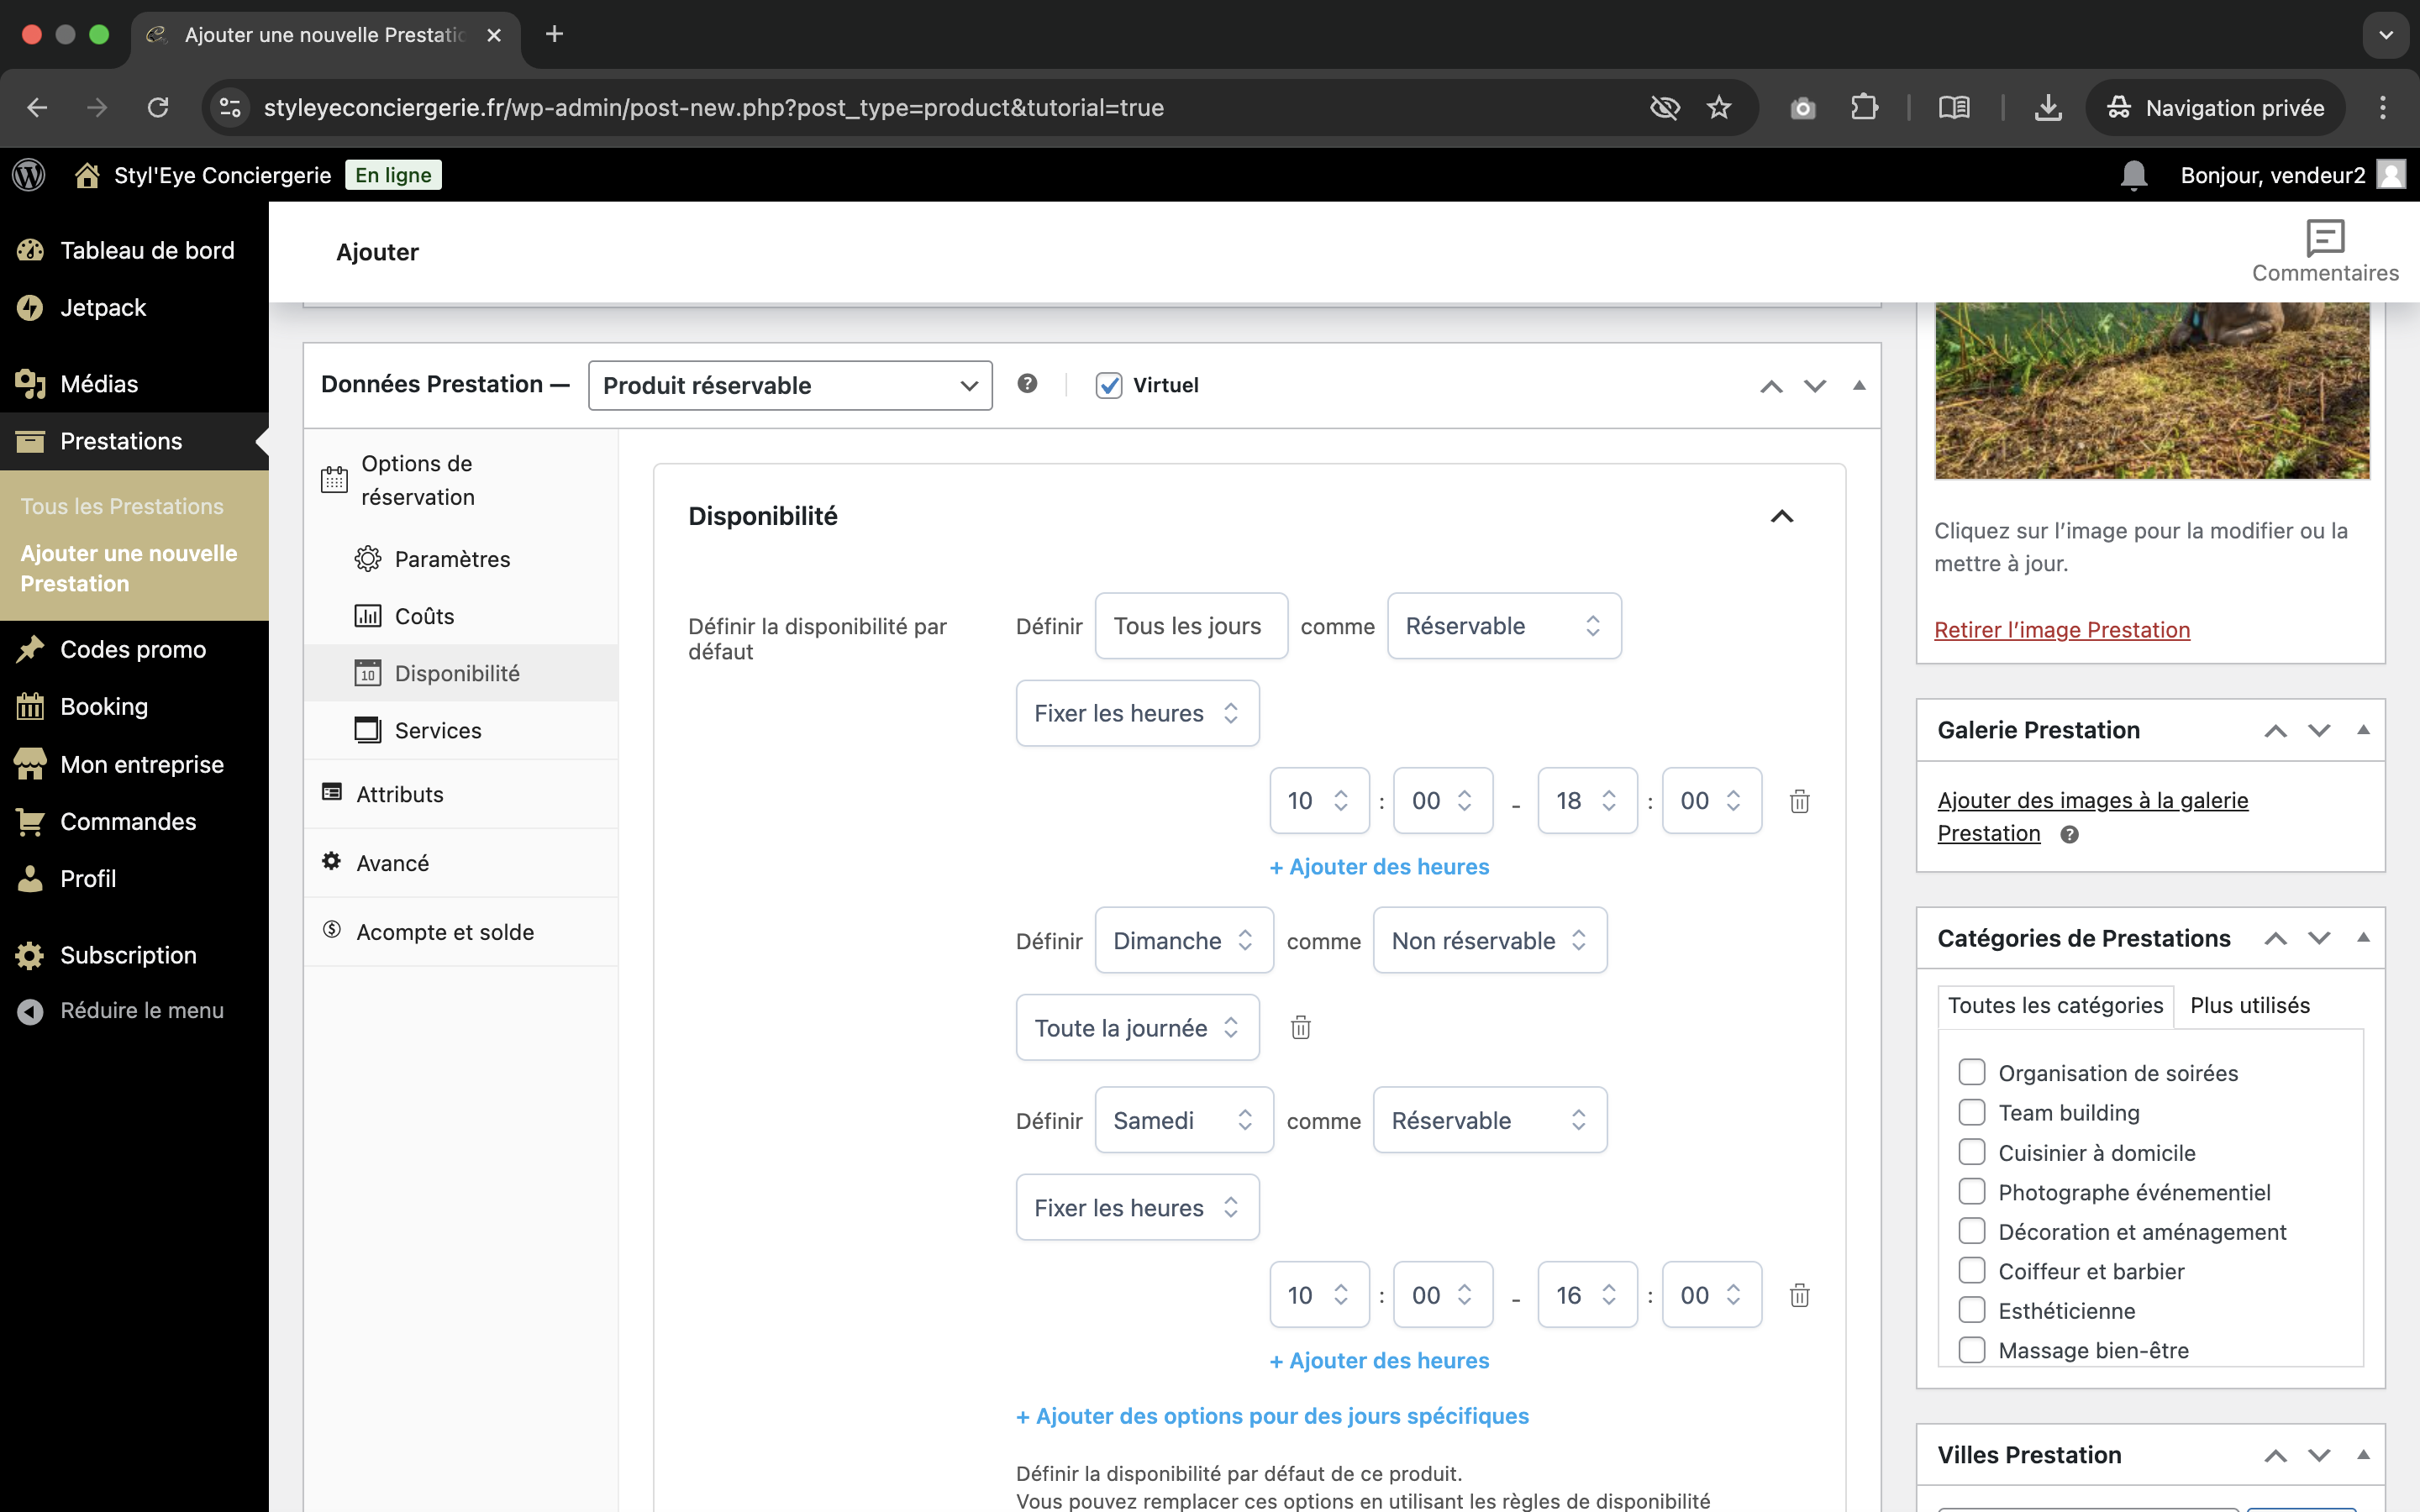Delete the Dimanche availability rule
This screenshot has width=2420, height=1512.
[x=1300, y=1027]
